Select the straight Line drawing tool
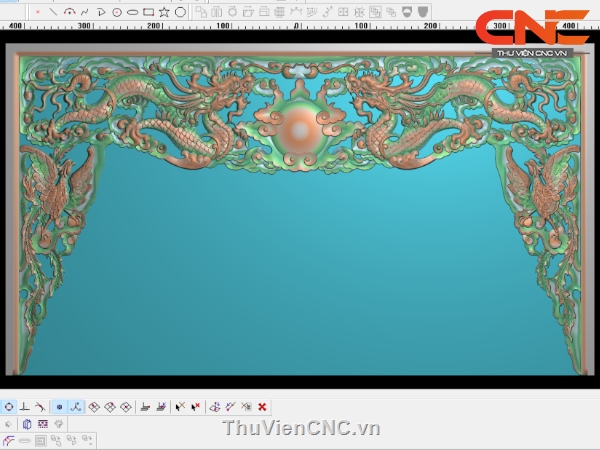Image resolution: width=600 pixels, height=450 pixels. pyautogui.click(x=54, y=12)
